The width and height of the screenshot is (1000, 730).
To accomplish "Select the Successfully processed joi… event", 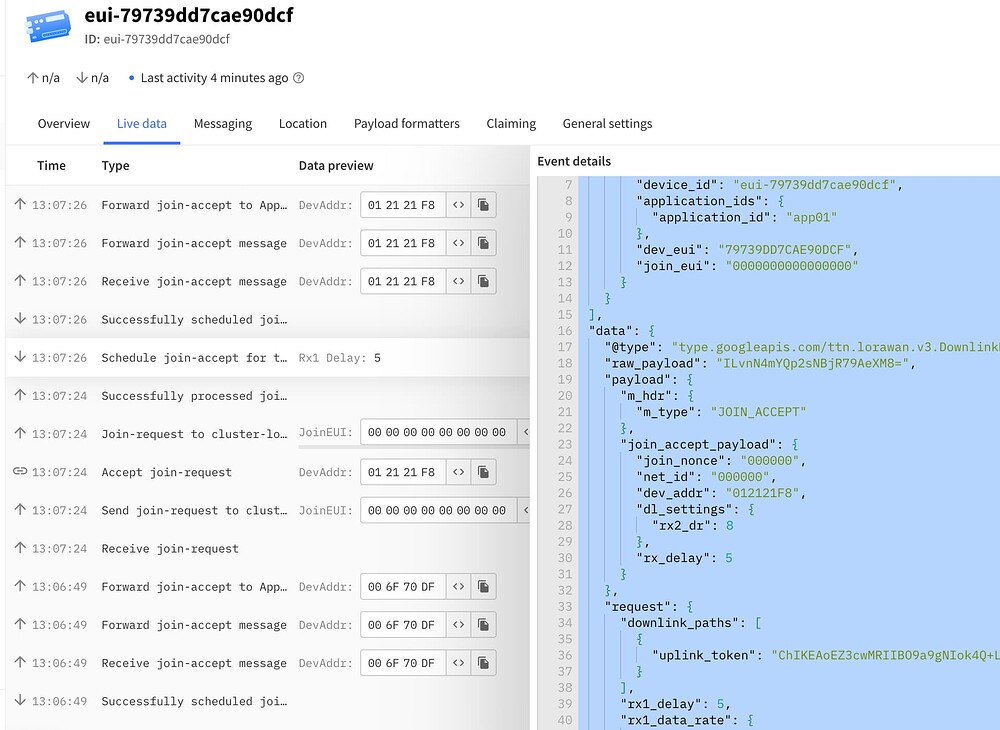I will click(x=267, y=396).
